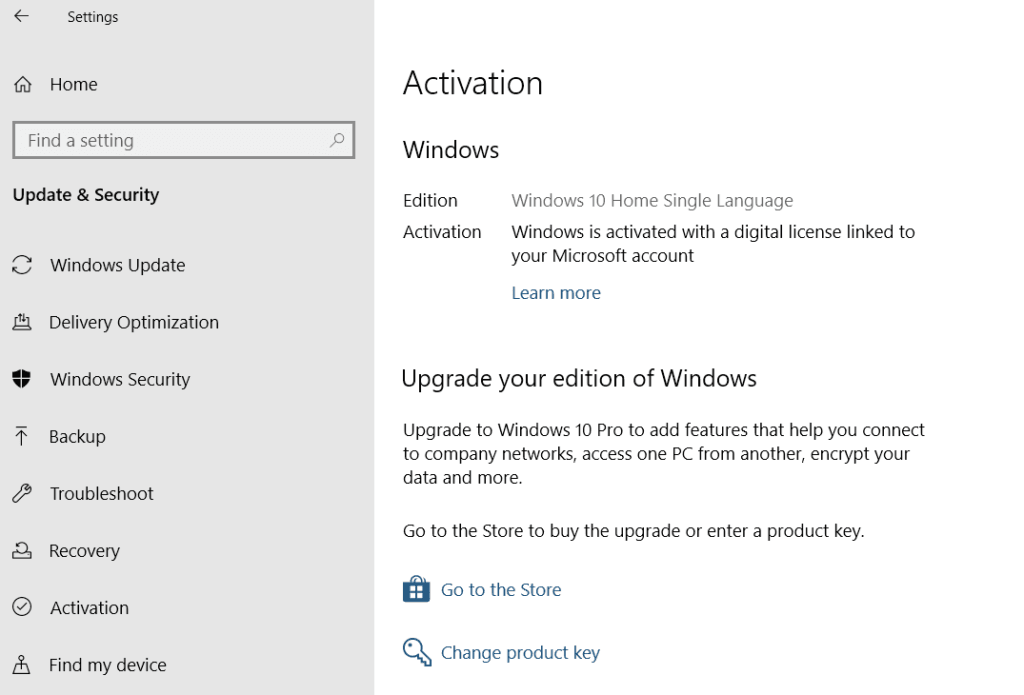The image size is (1024, 695).
Task: Click the 'Windows is activated with a digital license' text
Action: point(713,244)
